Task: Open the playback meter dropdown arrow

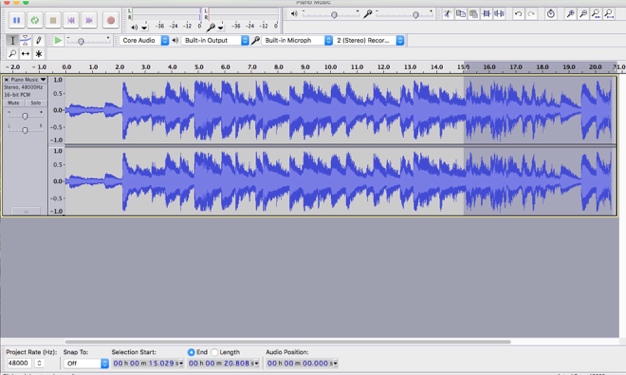Action: point(145,28)
